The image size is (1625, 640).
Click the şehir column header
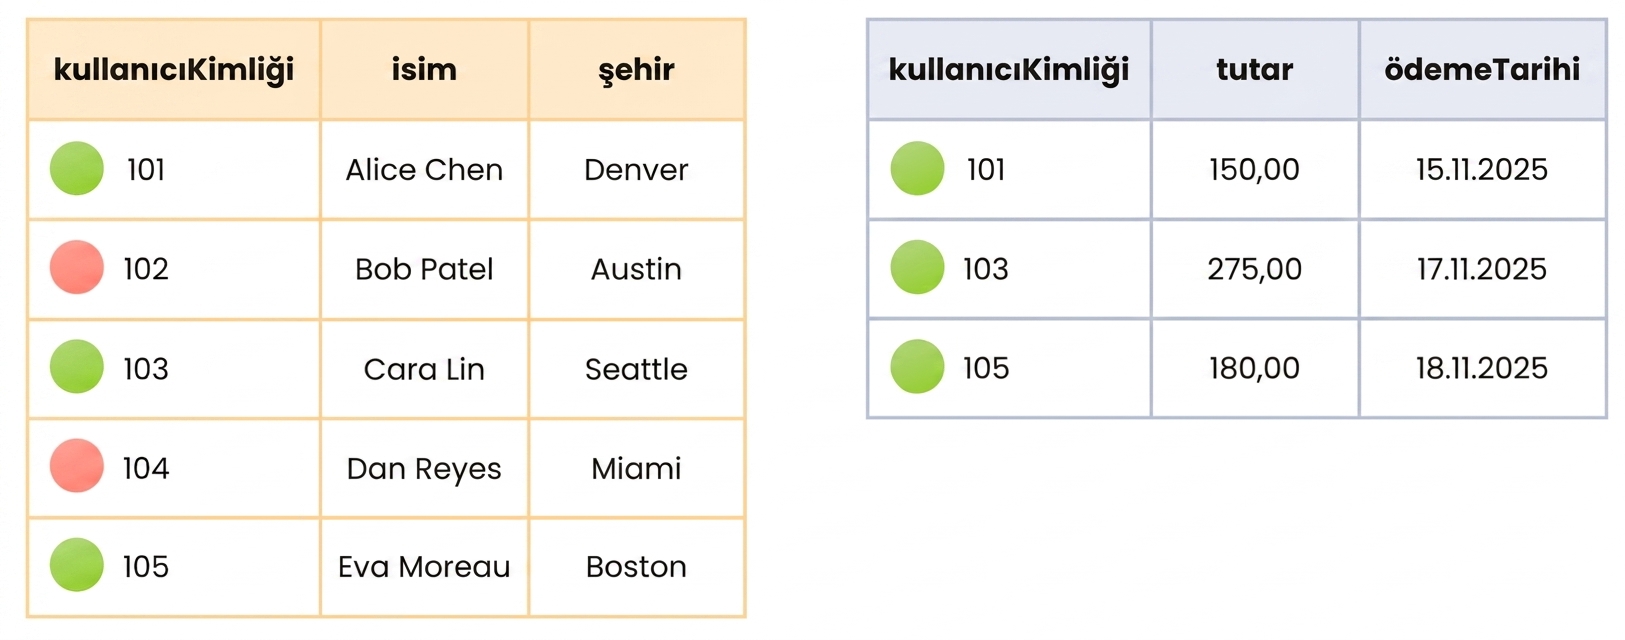point(636,69)
